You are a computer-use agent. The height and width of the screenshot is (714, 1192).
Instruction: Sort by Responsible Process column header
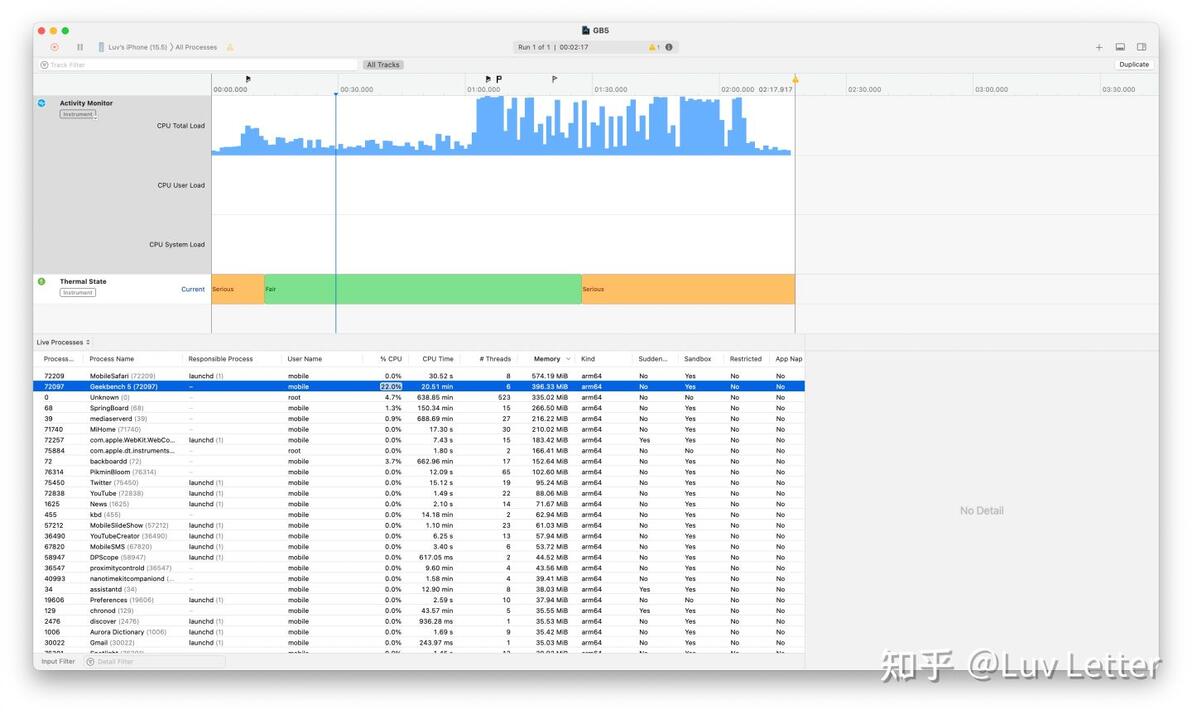(x=220, y=359)
